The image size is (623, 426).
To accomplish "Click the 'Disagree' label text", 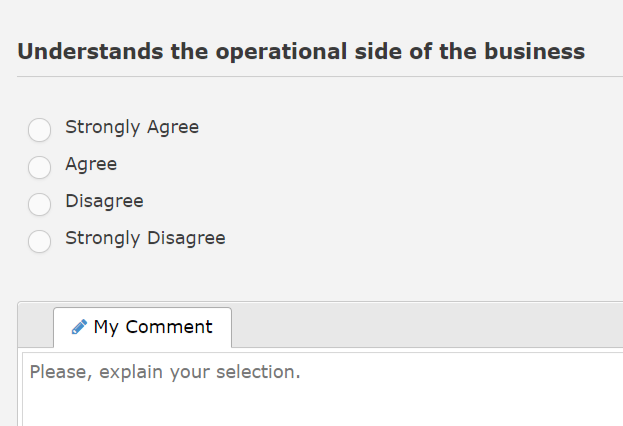I will pos(104,201).
